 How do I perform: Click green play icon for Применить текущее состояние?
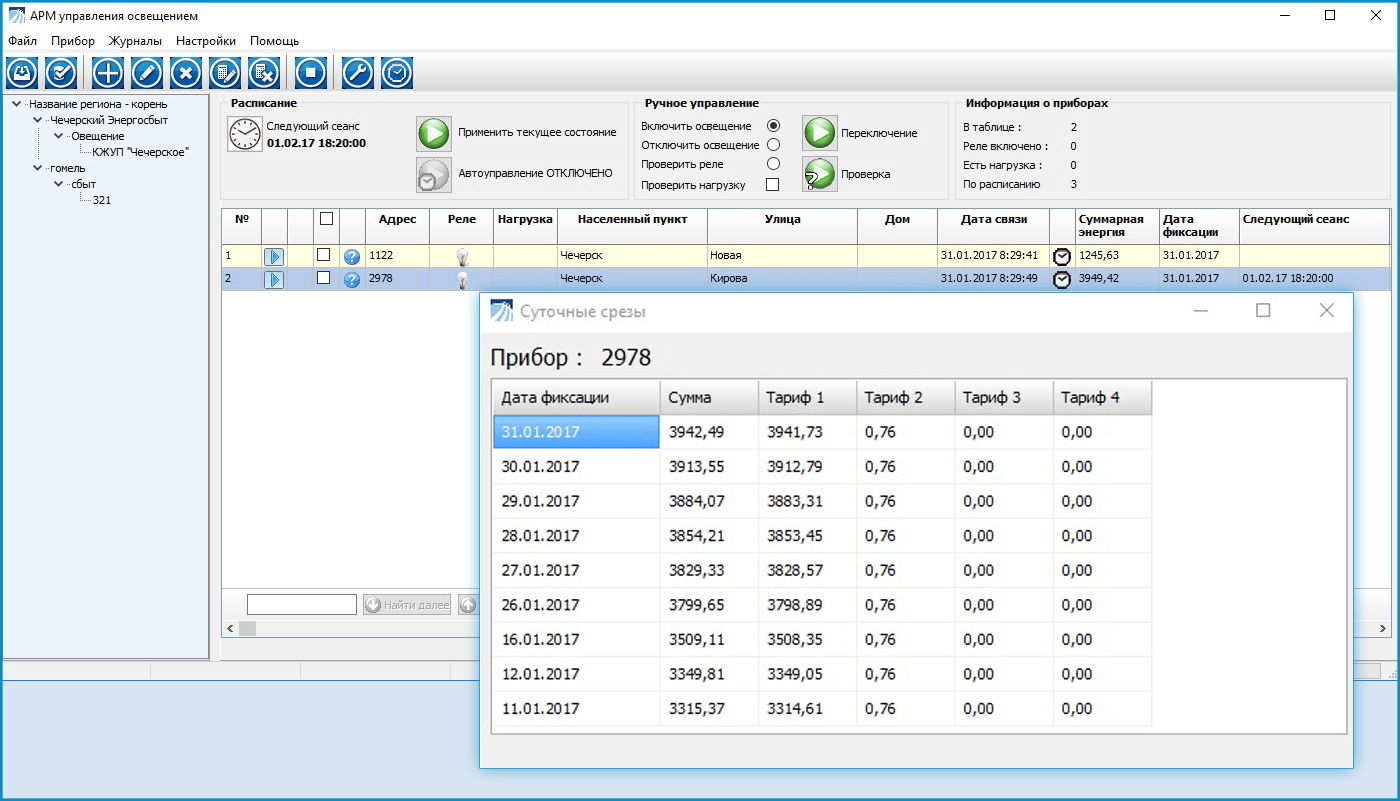(434, 133)
